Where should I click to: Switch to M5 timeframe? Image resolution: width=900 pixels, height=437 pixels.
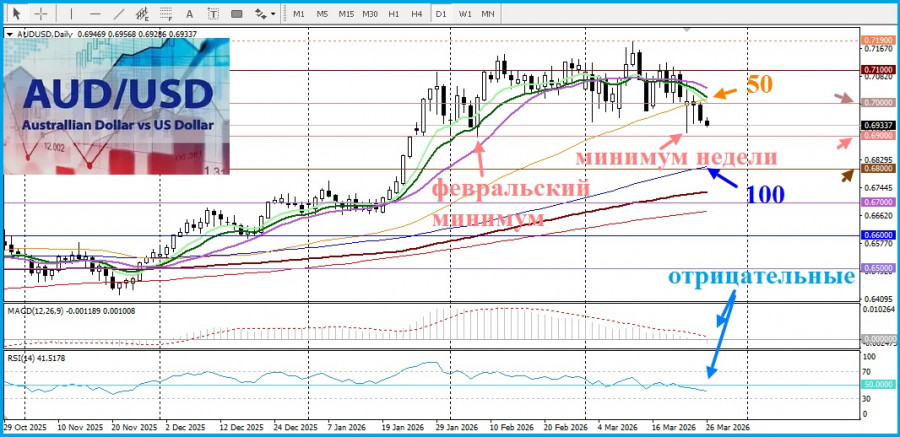point(322,13)
